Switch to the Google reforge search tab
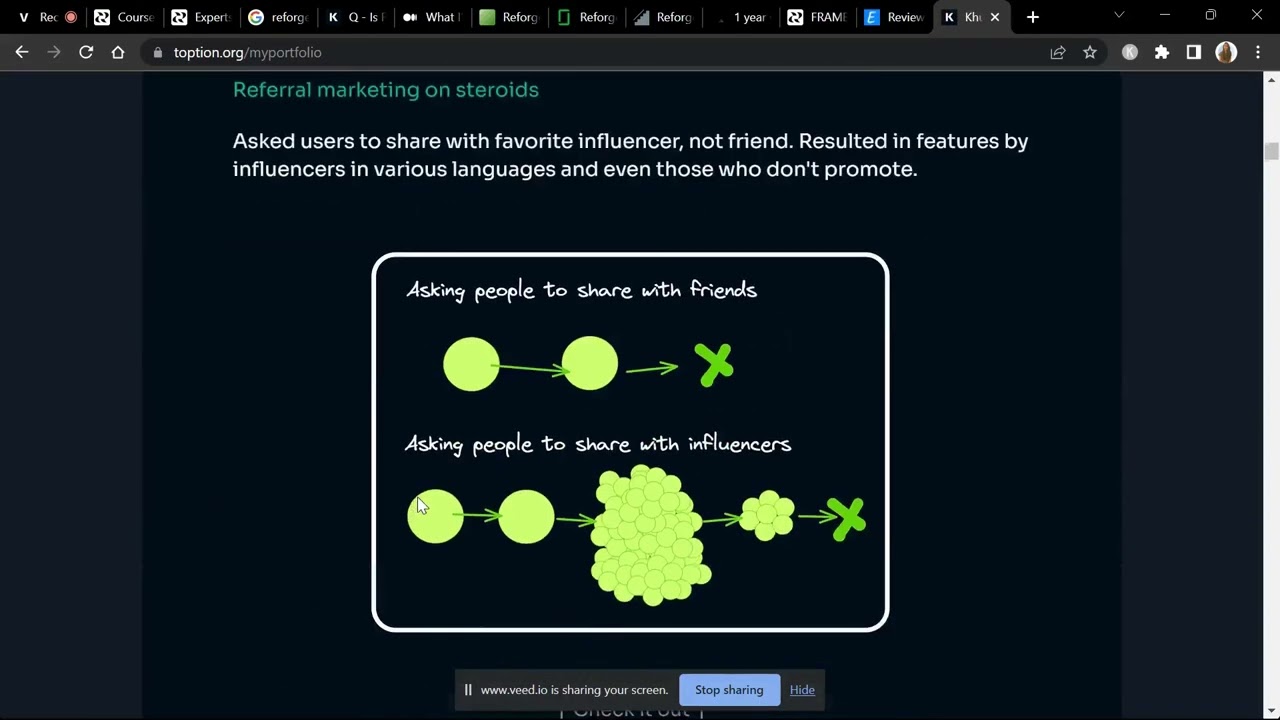Image resolution: width=1280 pixels, height=720 pixels. pyautogui.click(x=277, y=17)
